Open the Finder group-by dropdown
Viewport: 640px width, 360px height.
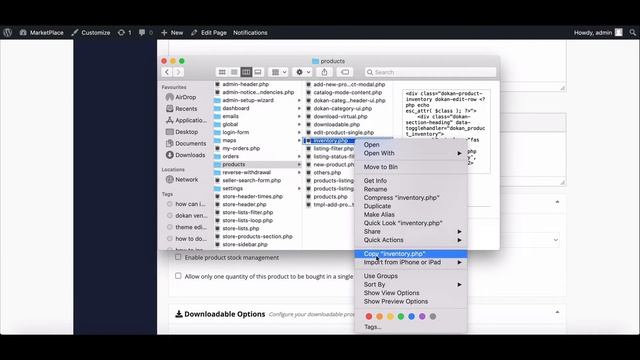point(279,72)
